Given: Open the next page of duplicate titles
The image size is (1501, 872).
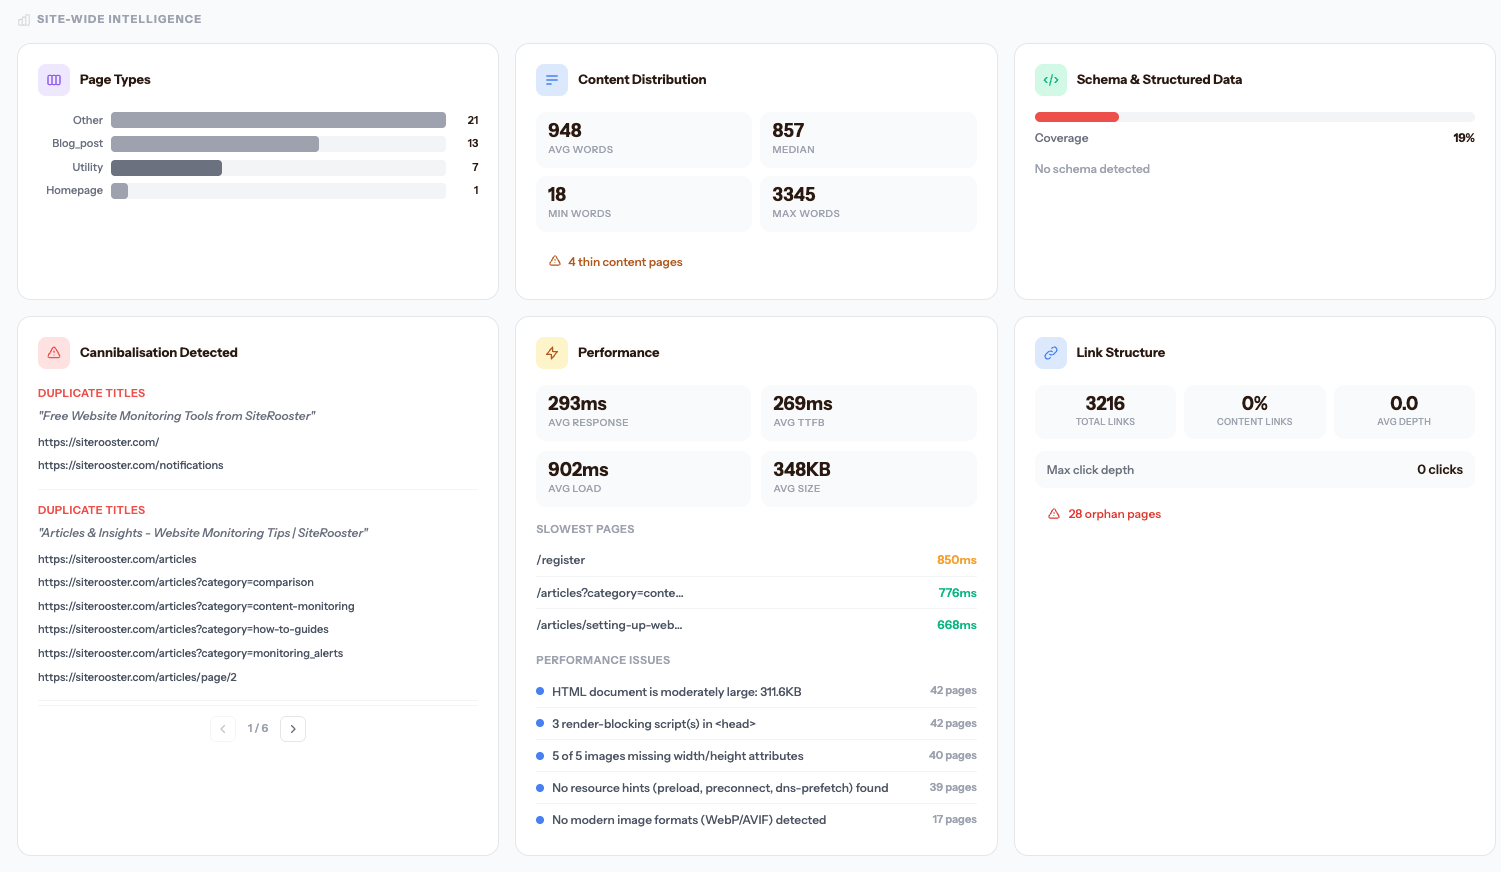Looking at the screenshot, I should point(292,728).
